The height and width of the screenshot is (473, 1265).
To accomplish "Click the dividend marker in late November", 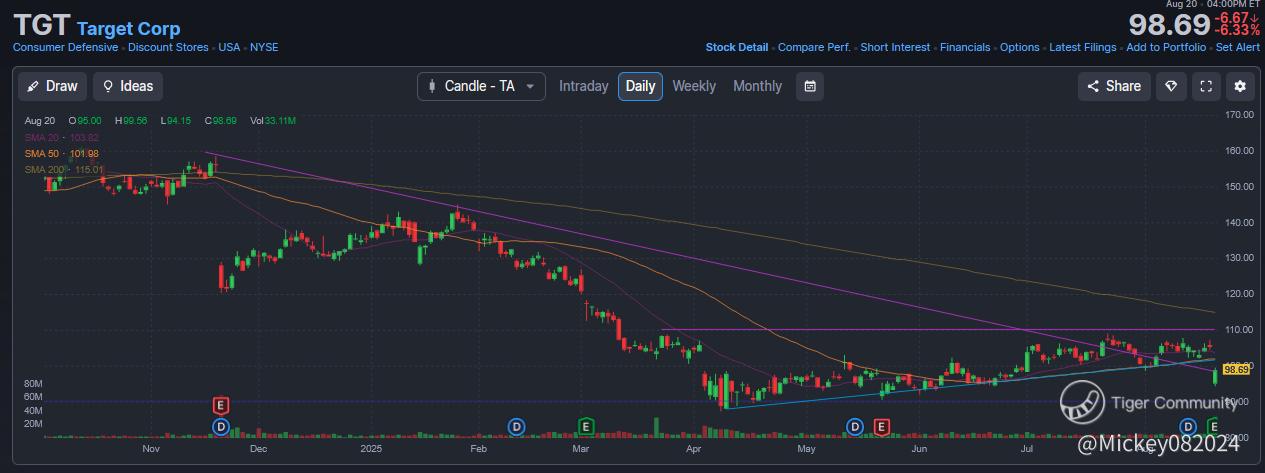I will coord(221,427).
